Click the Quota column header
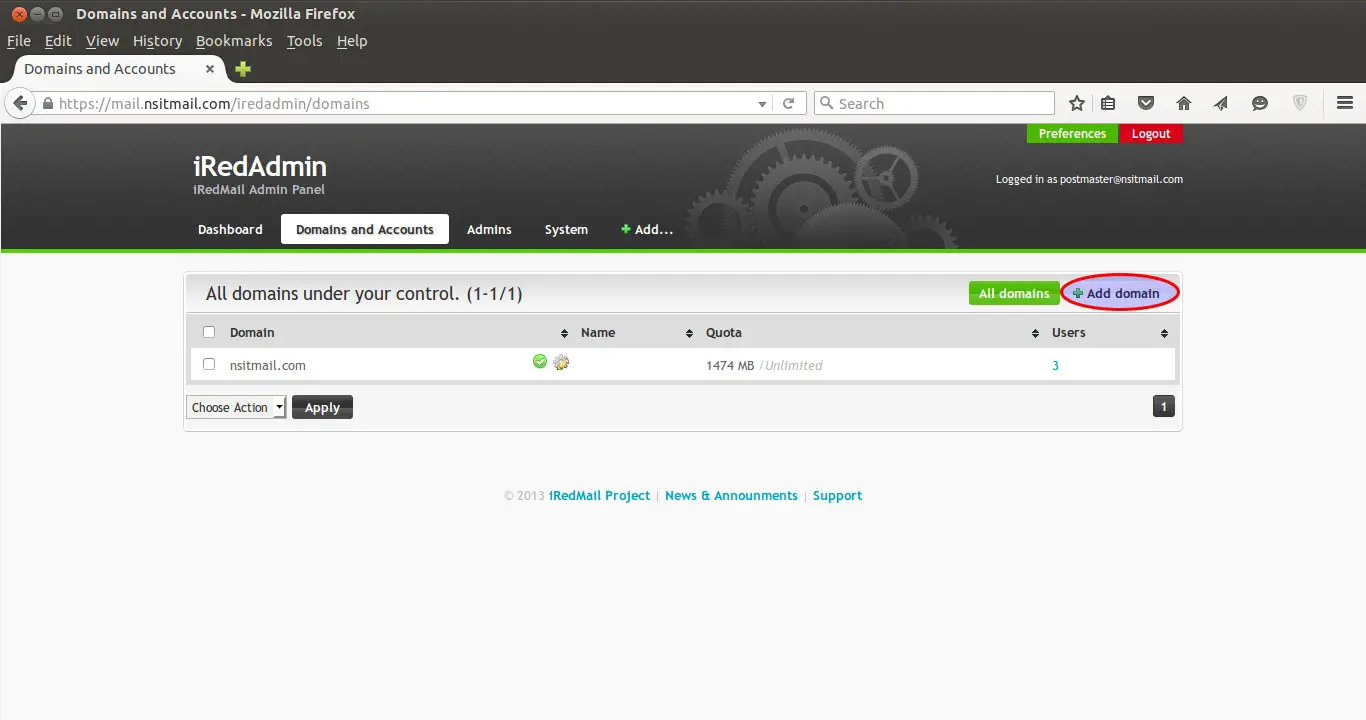The width and height of the screenshot is (1366, 720). click(724, 332)
